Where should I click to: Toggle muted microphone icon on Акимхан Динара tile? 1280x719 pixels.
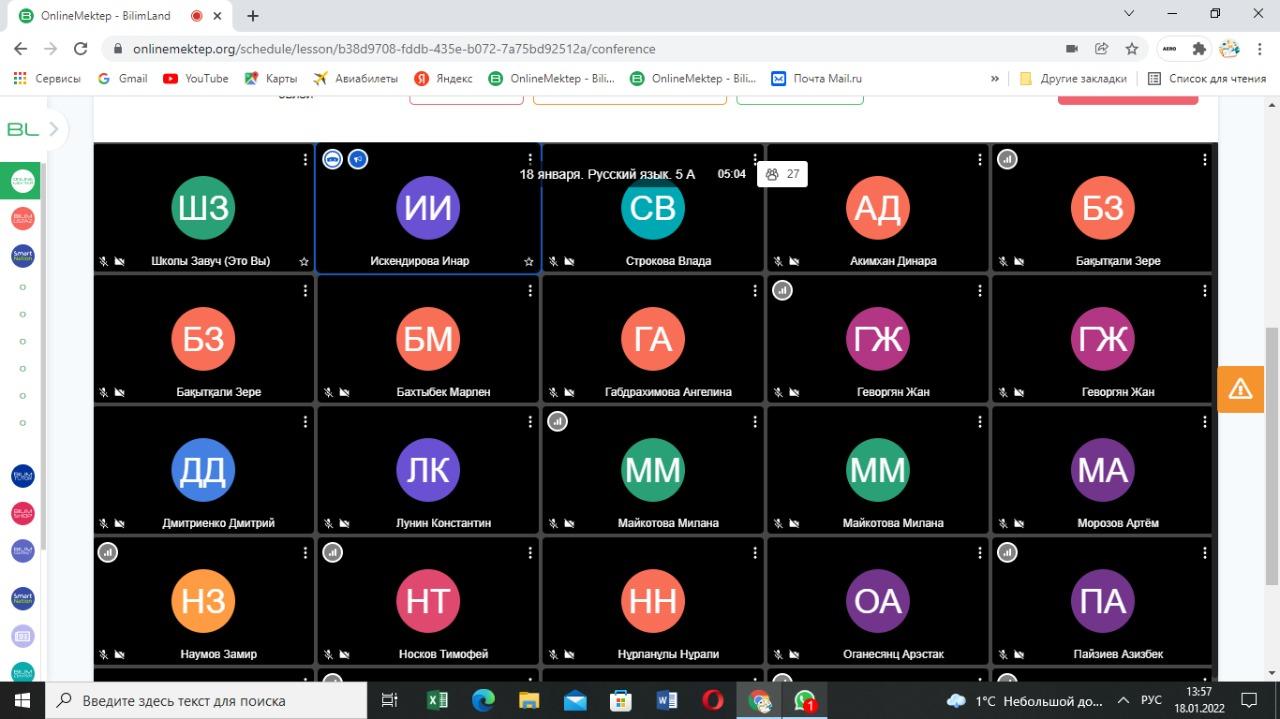click(778, 262)
